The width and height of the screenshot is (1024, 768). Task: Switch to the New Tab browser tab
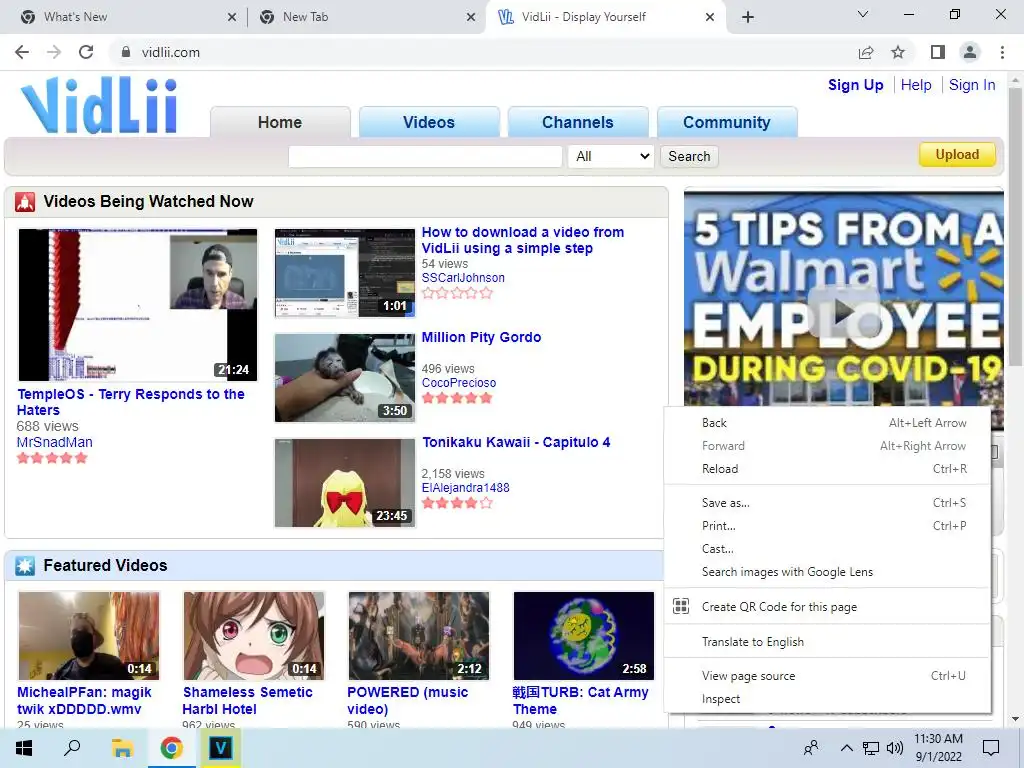click(366, 18)
